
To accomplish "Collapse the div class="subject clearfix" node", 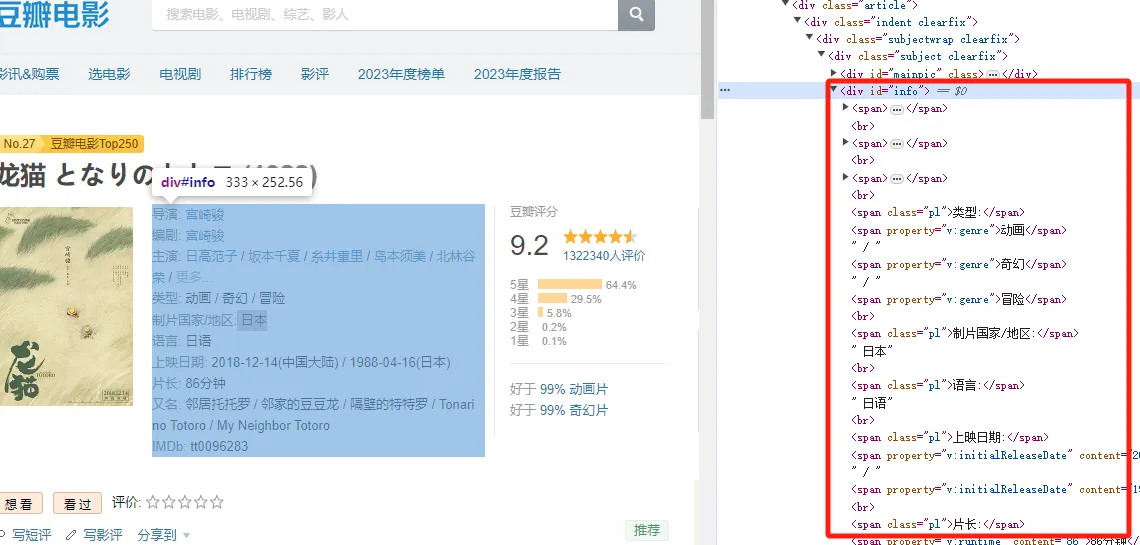I will coord(822,56).
